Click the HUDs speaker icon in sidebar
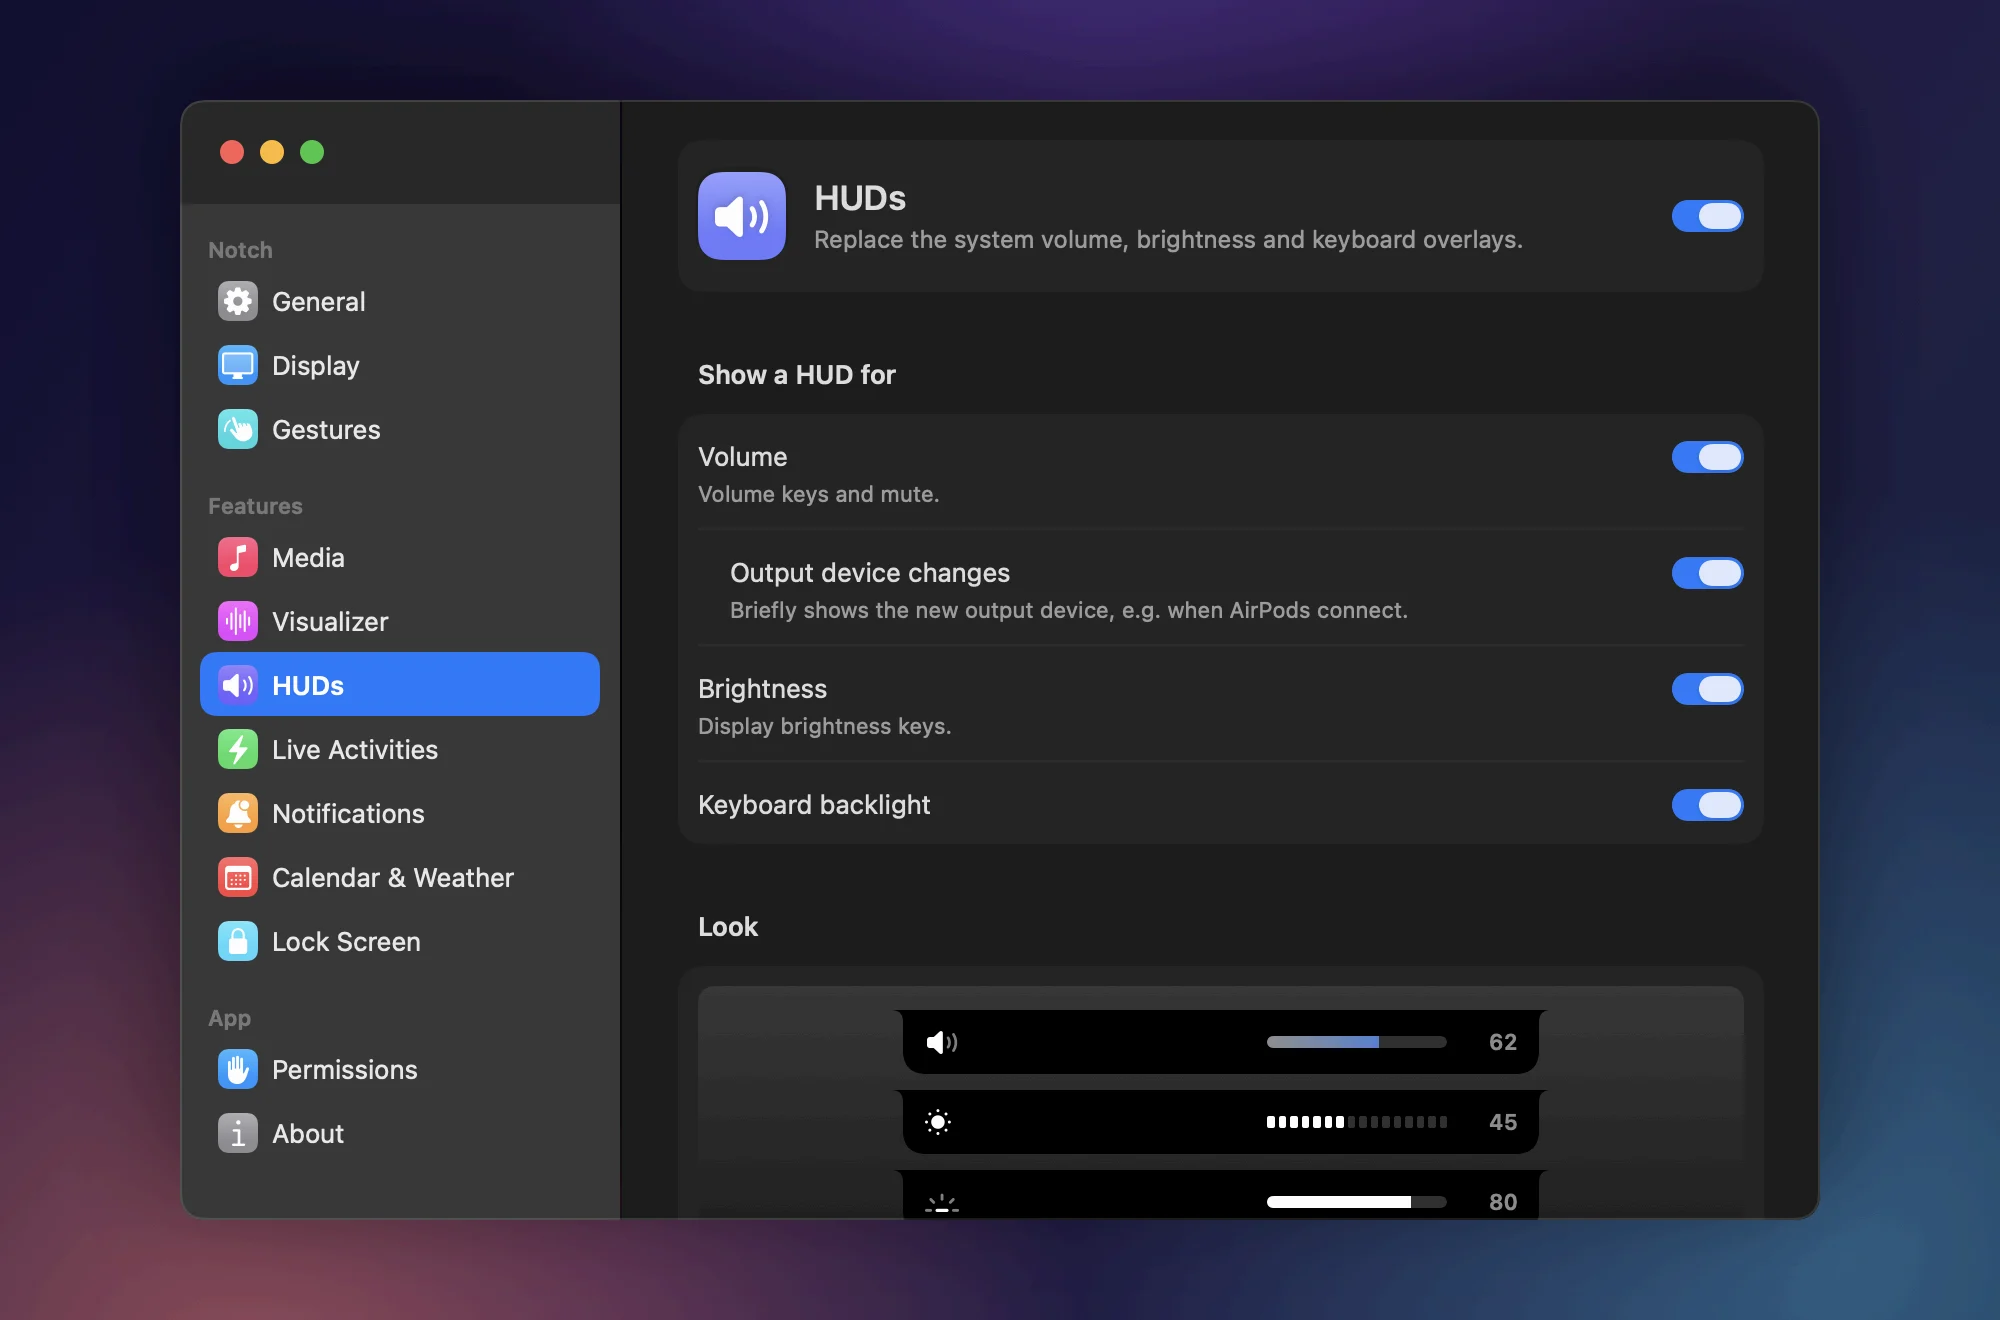2000x1320 pixels. click(238, 686)
